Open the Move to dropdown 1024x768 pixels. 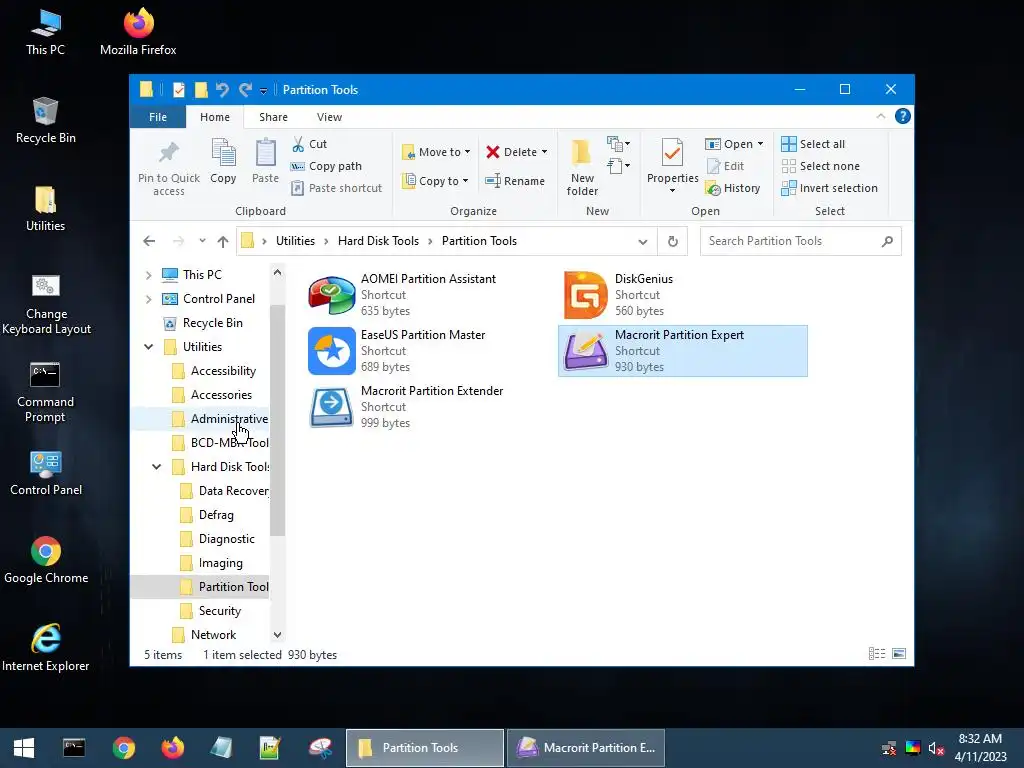(x=436, y=152)
